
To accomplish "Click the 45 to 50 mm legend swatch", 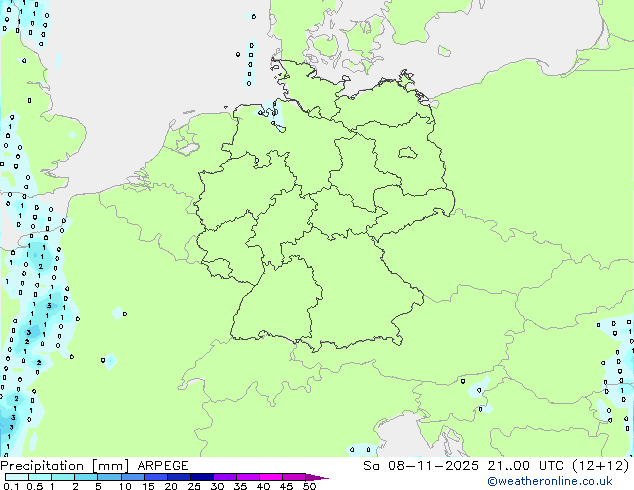I will point(294,477).
